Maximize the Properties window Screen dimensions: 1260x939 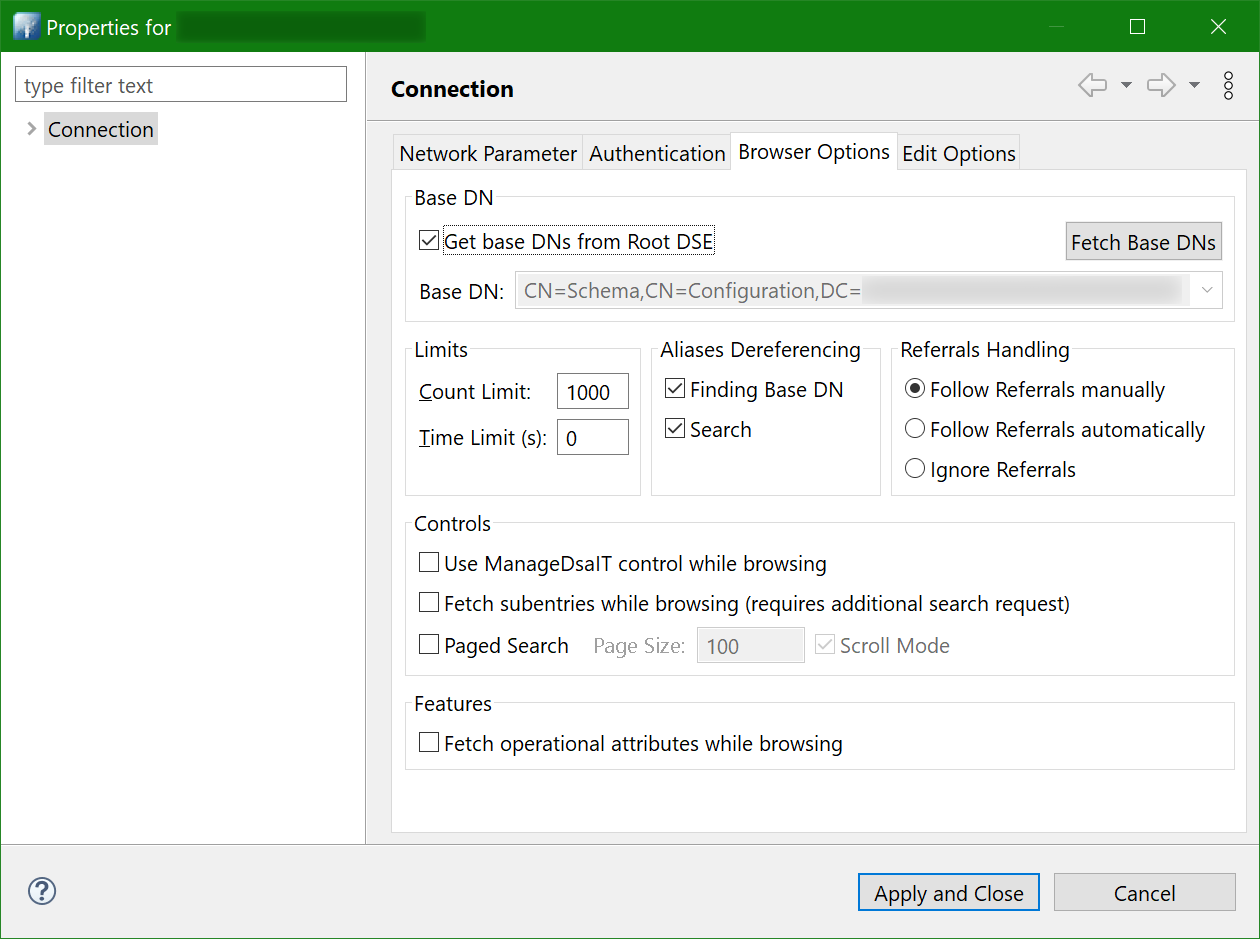click(1137, 26)
